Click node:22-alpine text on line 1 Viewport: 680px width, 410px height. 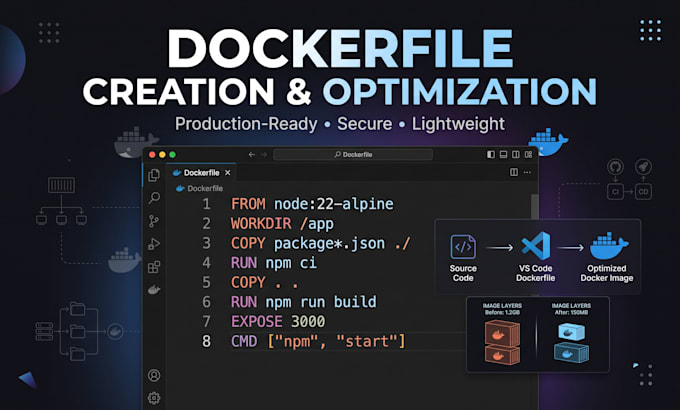pos(333,204)
